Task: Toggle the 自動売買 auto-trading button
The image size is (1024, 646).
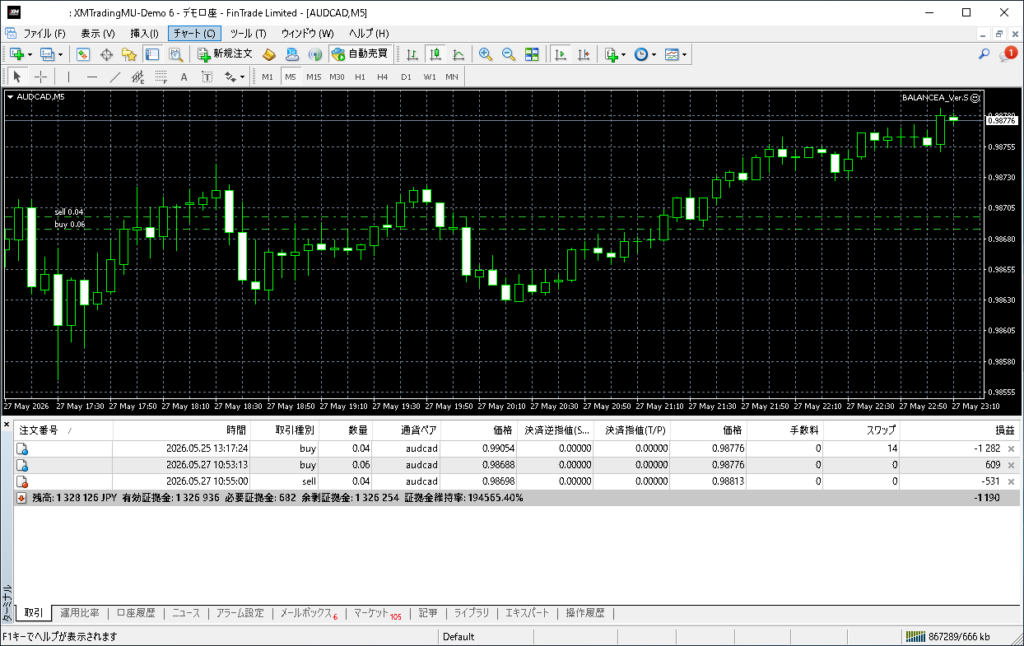Action: tap(360, 54)
